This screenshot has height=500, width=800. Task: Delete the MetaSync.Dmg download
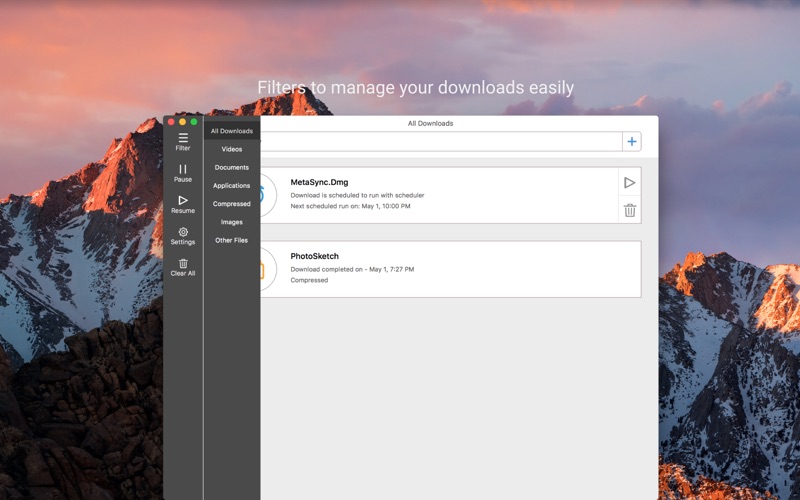(629, 210)
